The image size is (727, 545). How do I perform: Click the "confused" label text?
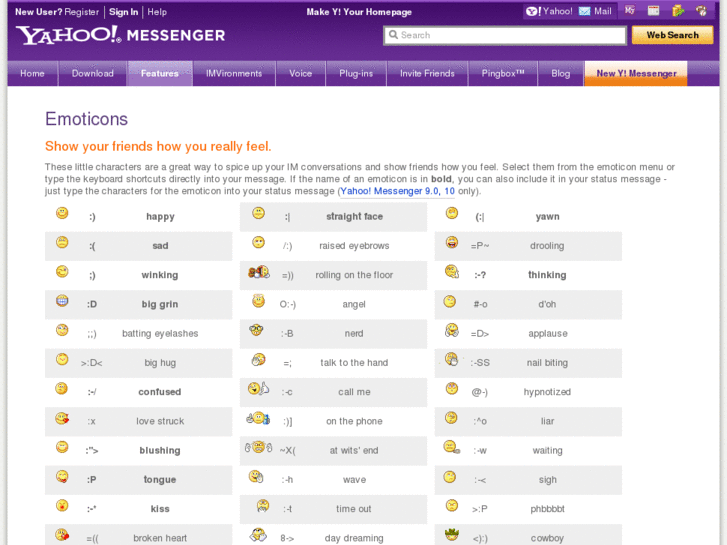(159, 392)
